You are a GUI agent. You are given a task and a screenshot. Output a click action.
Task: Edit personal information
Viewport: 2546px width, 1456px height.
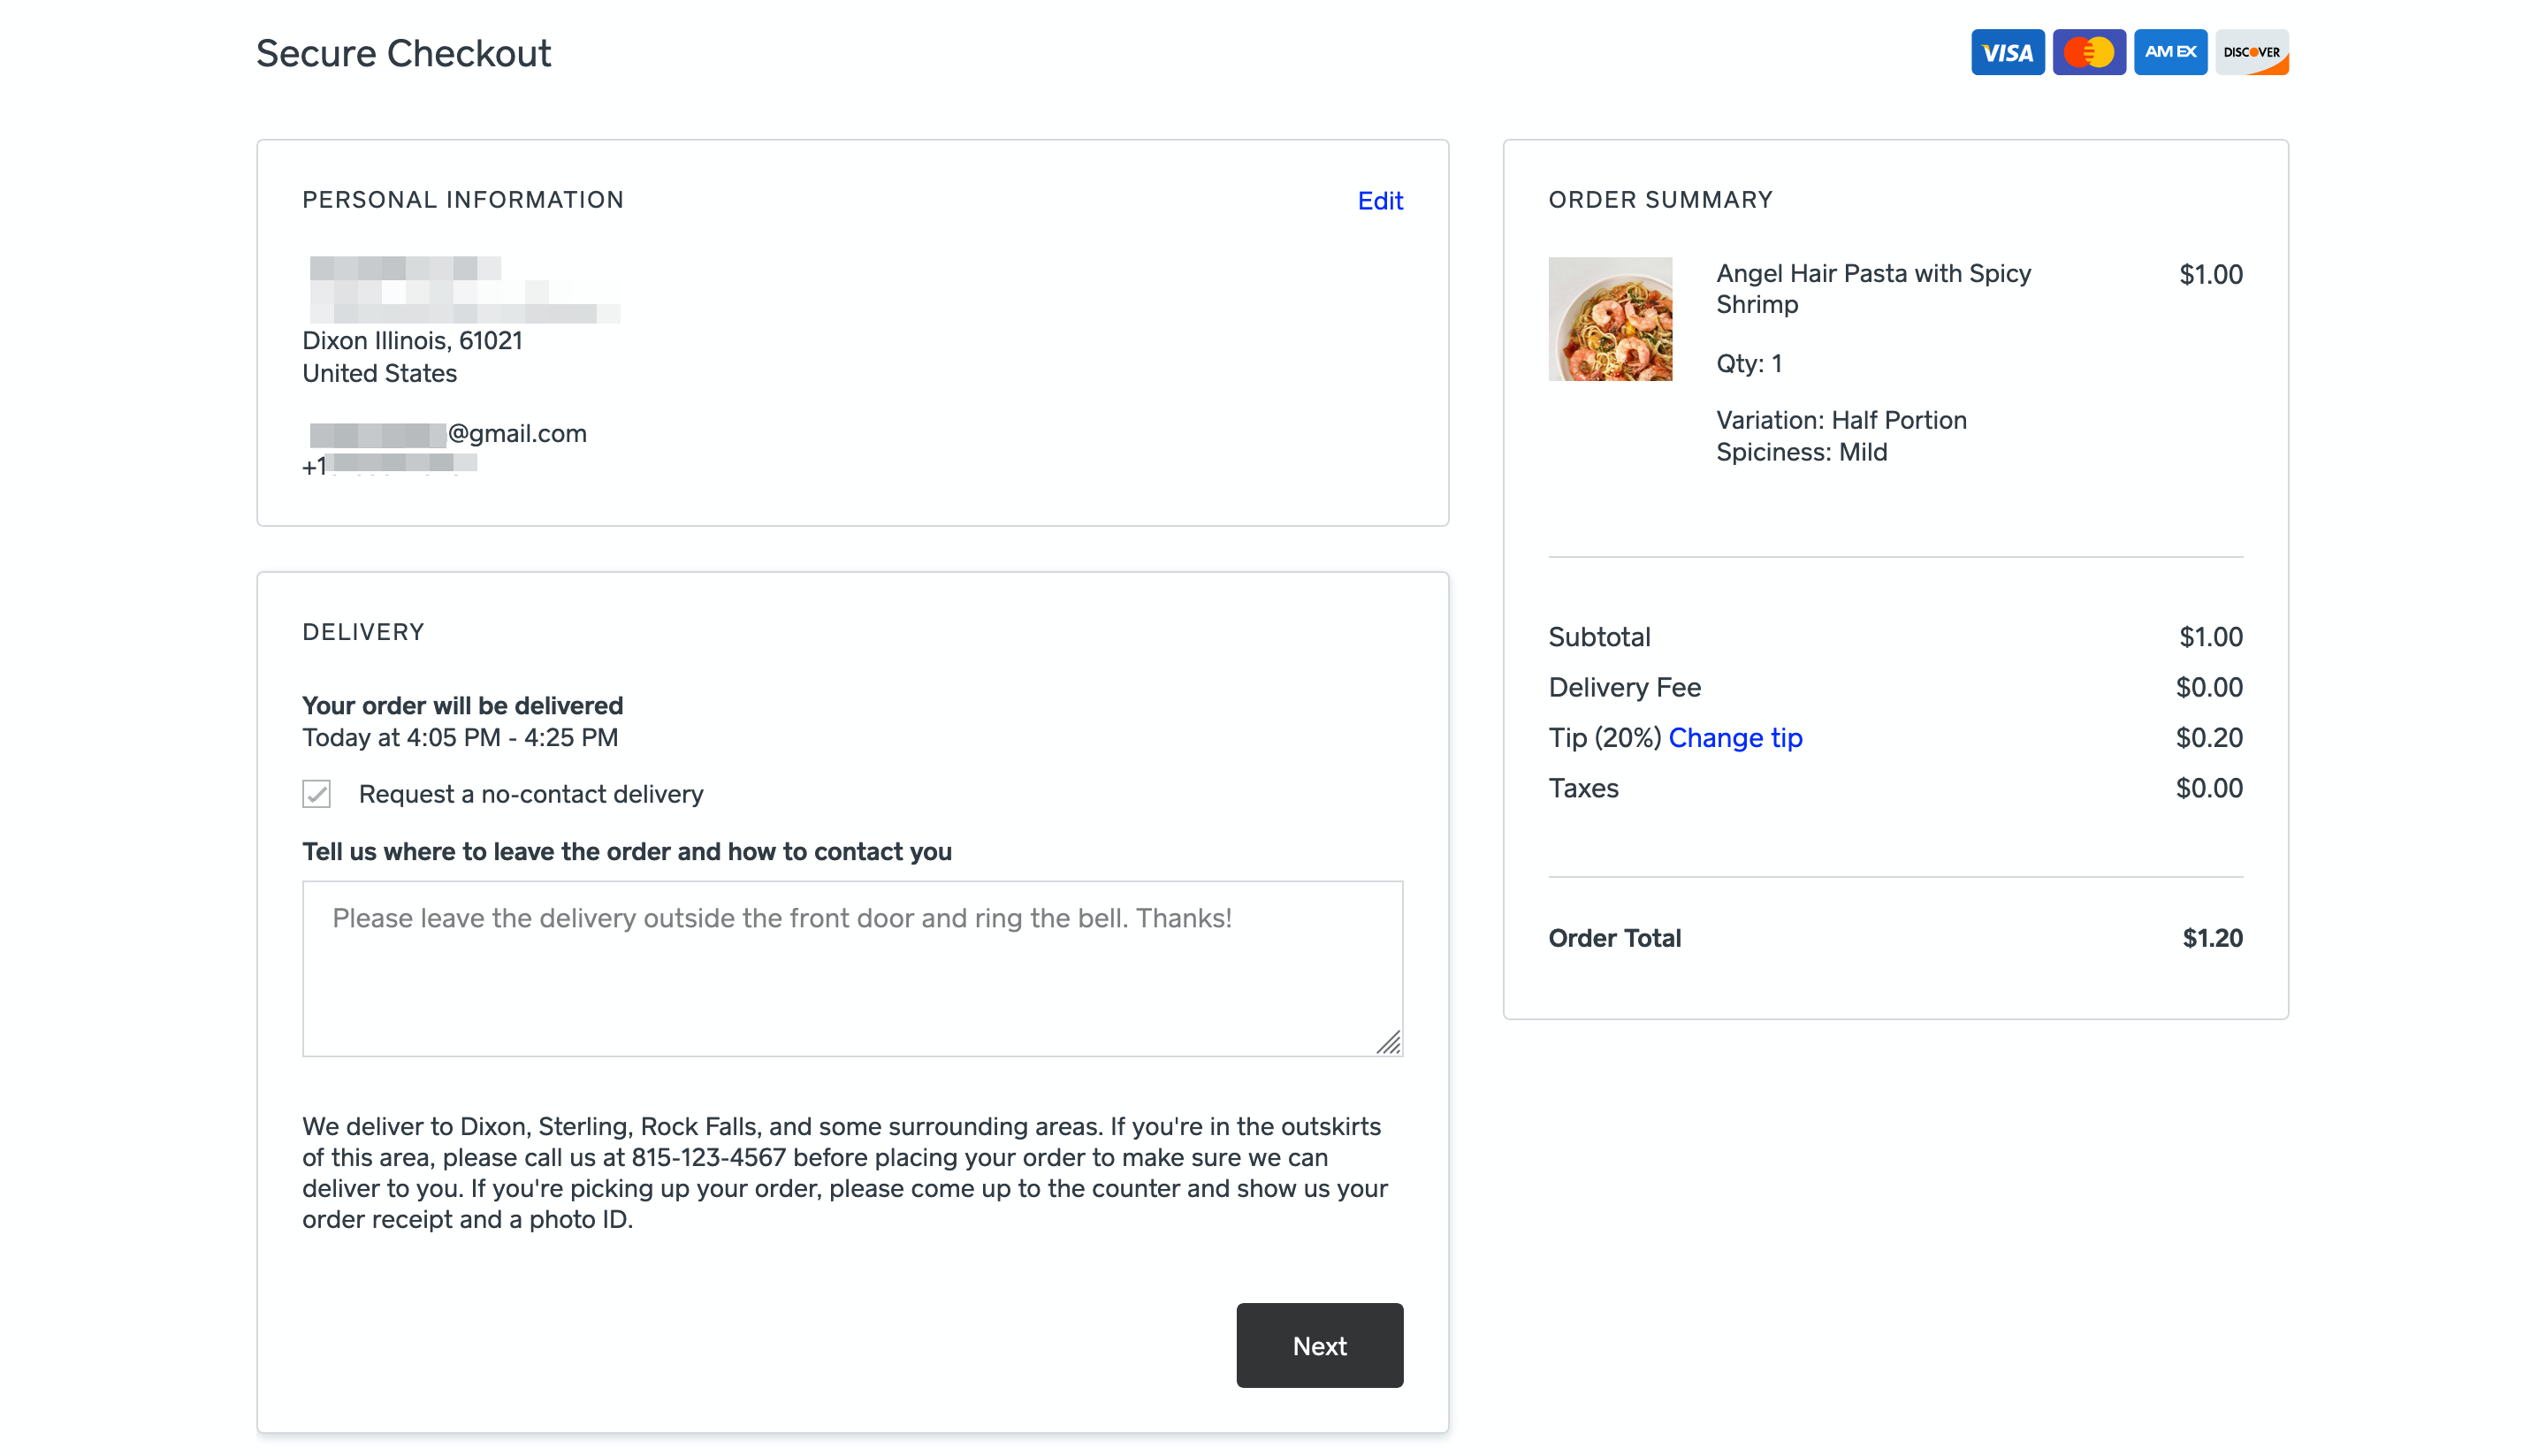click(x=1379, y=201)
